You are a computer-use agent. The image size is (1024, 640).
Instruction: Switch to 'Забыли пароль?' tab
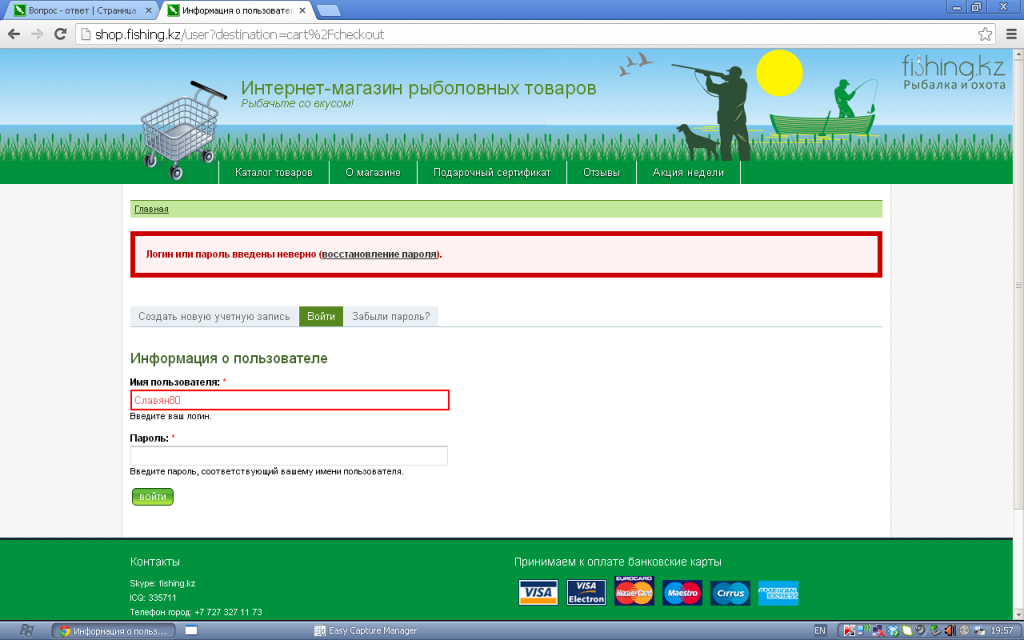click(x=391, y=316)
